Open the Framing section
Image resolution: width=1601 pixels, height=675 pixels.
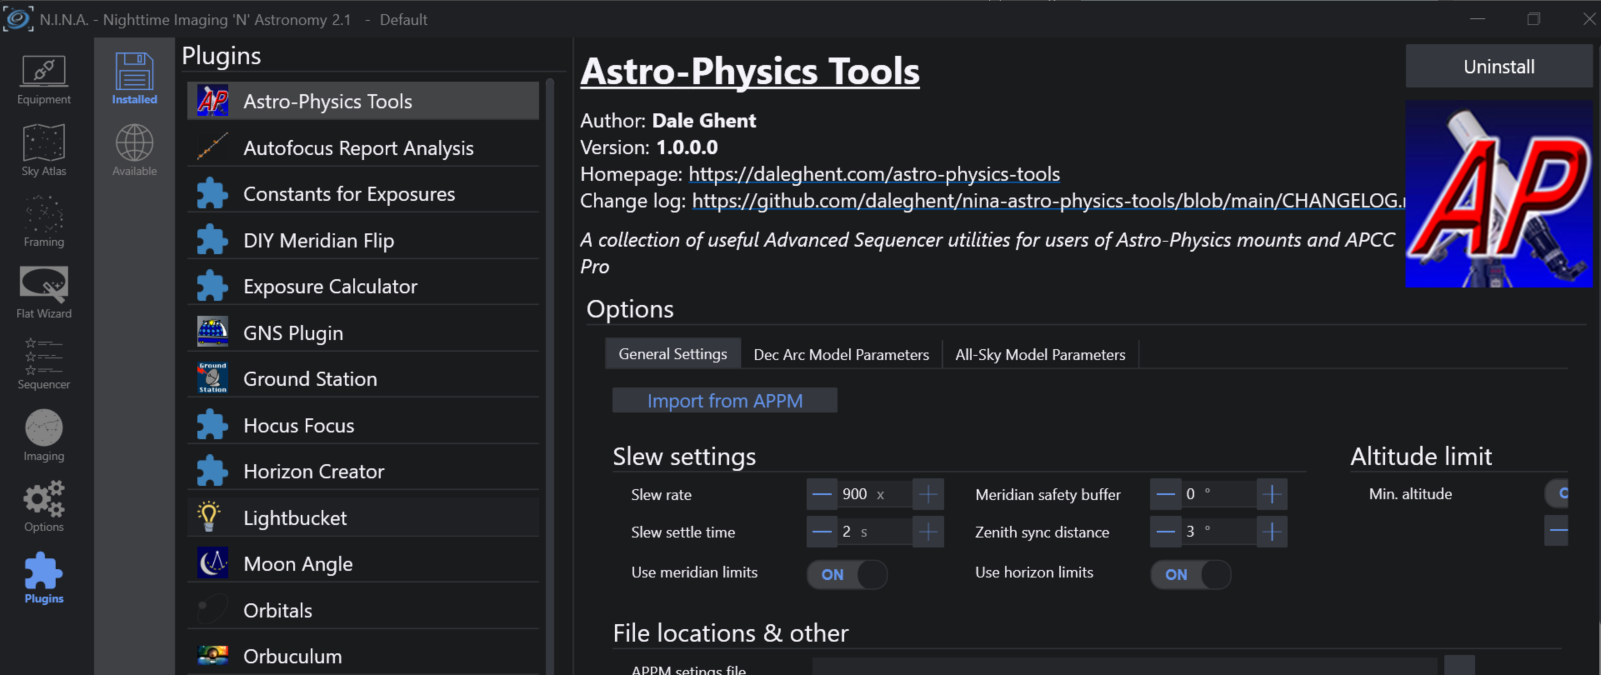pyautogui.click(x=44, y=222)
